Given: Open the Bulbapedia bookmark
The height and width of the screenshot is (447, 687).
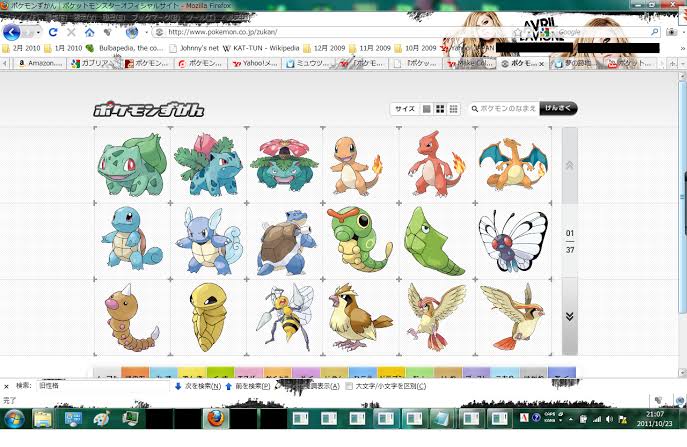Looking at the screenshot, I should pos(125,48).
